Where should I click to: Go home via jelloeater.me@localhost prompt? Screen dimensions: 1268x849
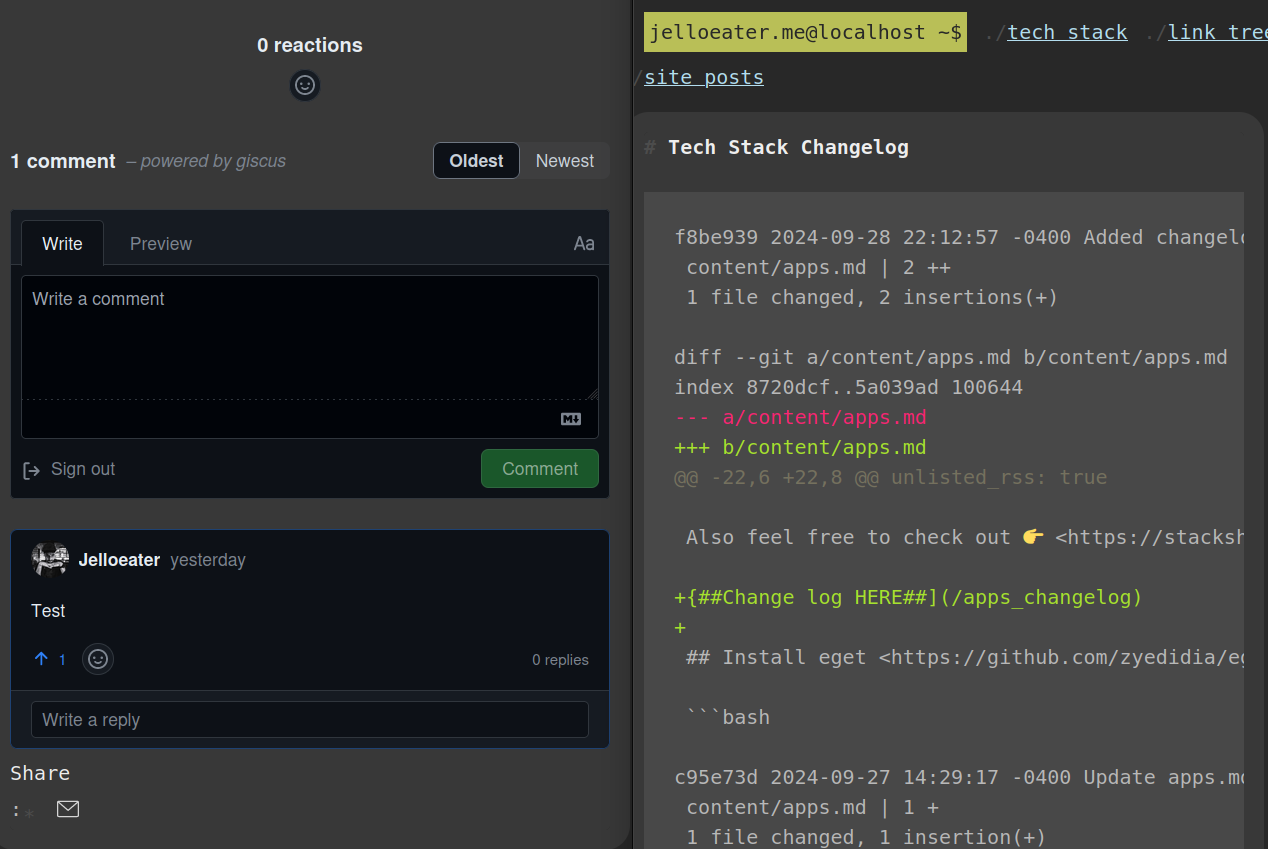805,32
